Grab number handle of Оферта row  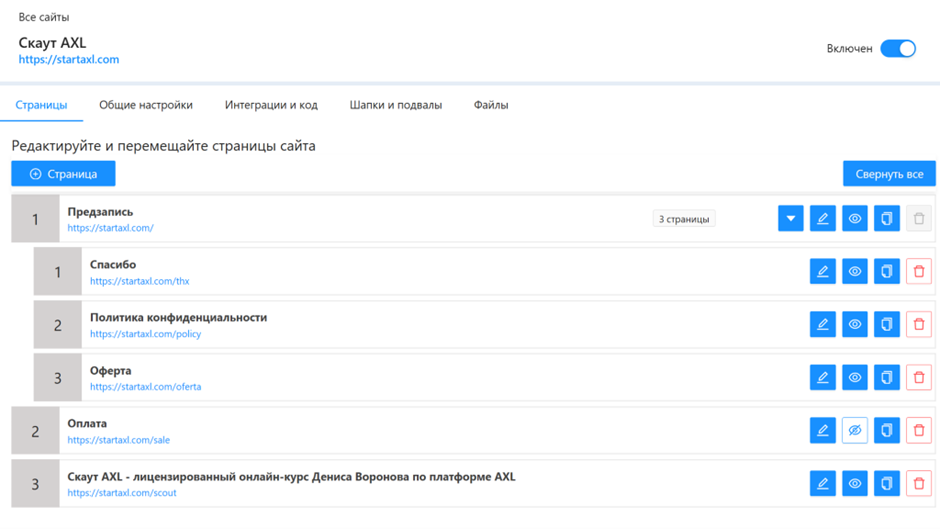(x=58, y=378)
